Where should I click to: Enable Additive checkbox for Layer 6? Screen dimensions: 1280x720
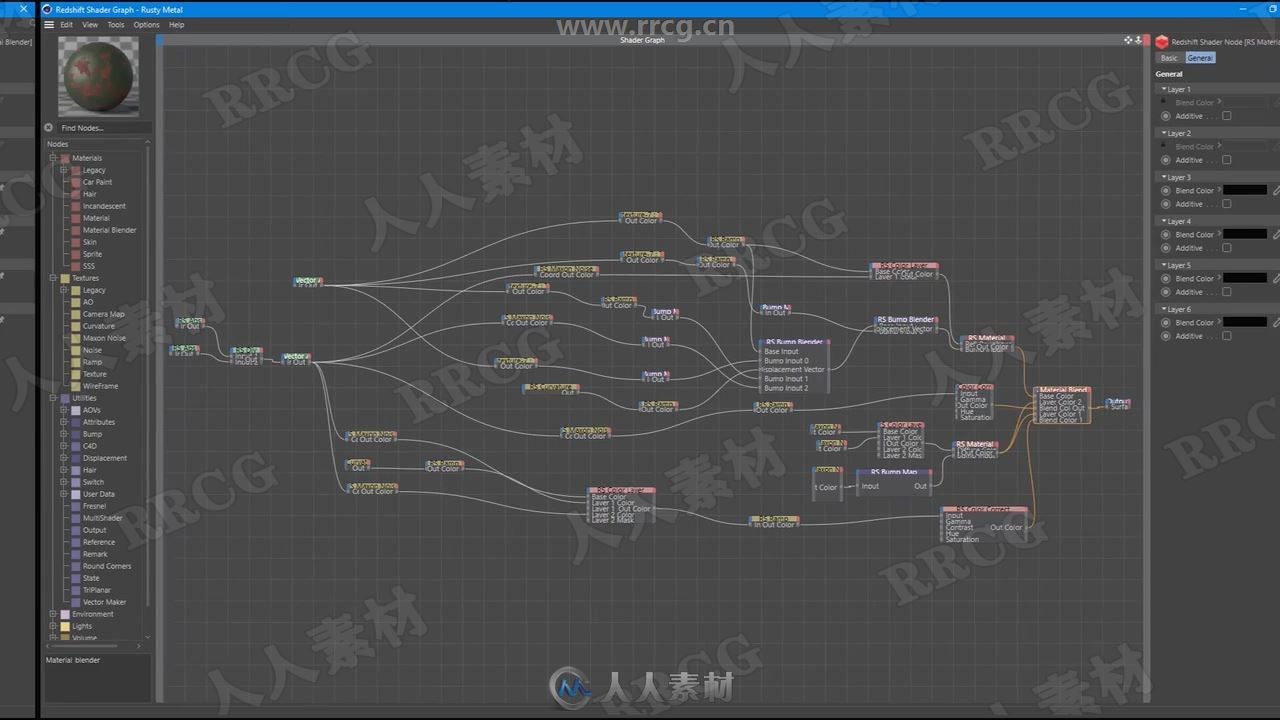click(1227, 336)
